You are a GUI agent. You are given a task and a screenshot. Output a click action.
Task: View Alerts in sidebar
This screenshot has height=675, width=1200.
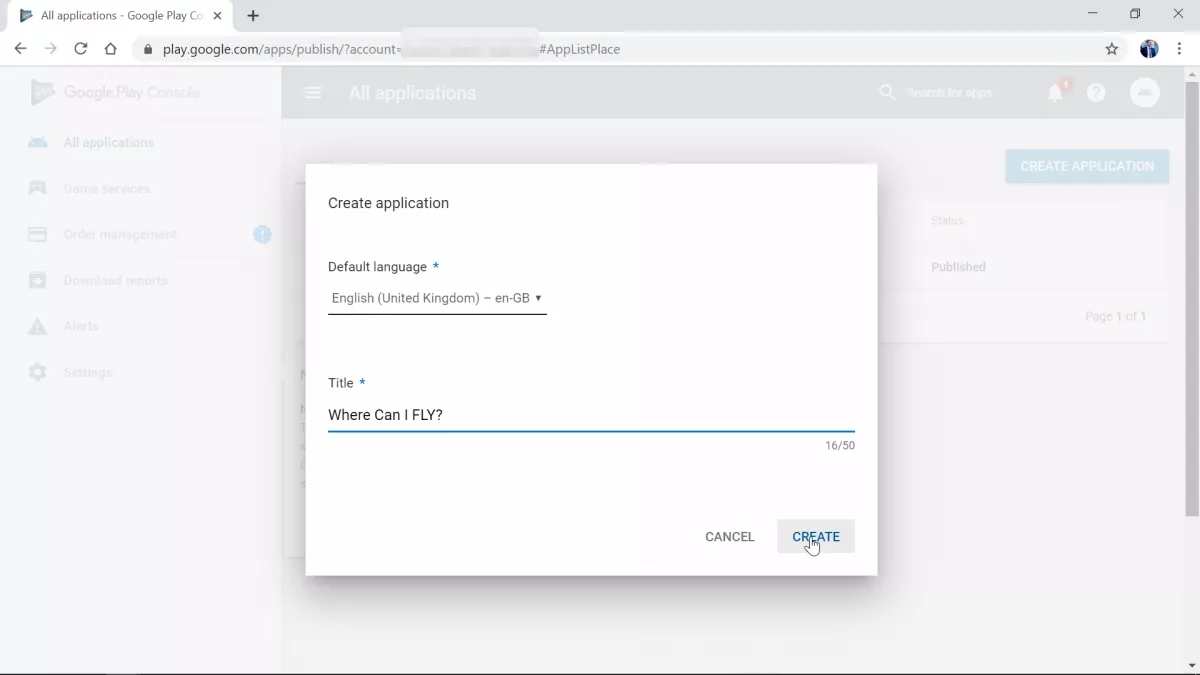(x=81, y=327)
